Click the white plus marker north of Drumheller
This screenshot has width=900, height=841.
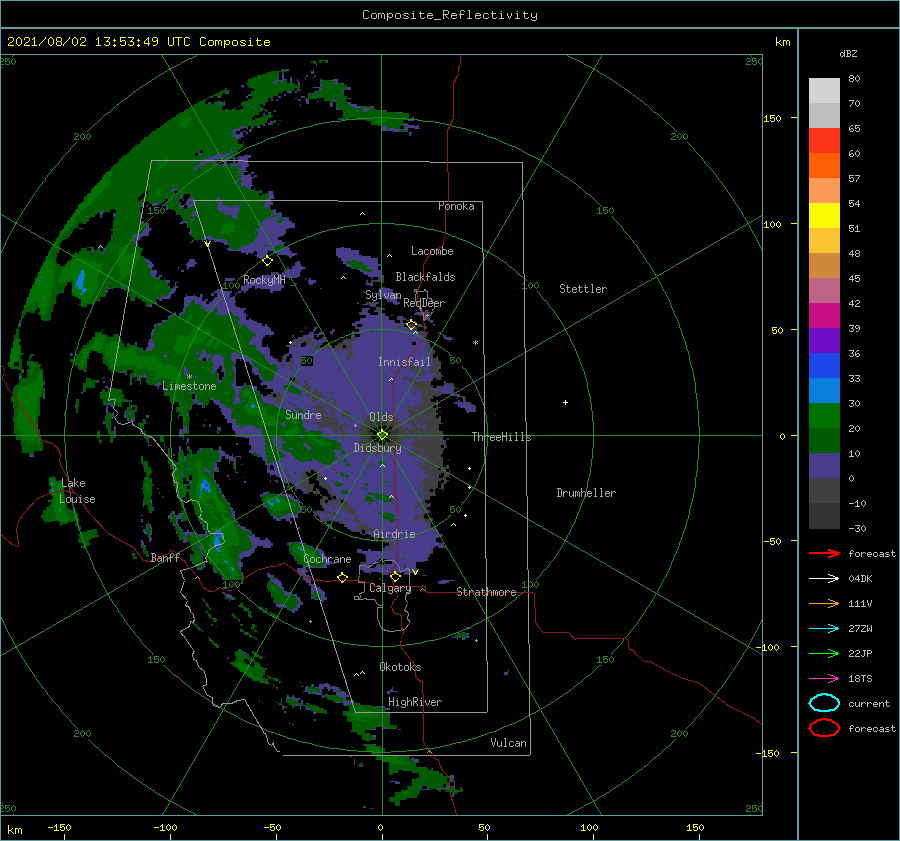pyautogui.click(x=565, y=402)
